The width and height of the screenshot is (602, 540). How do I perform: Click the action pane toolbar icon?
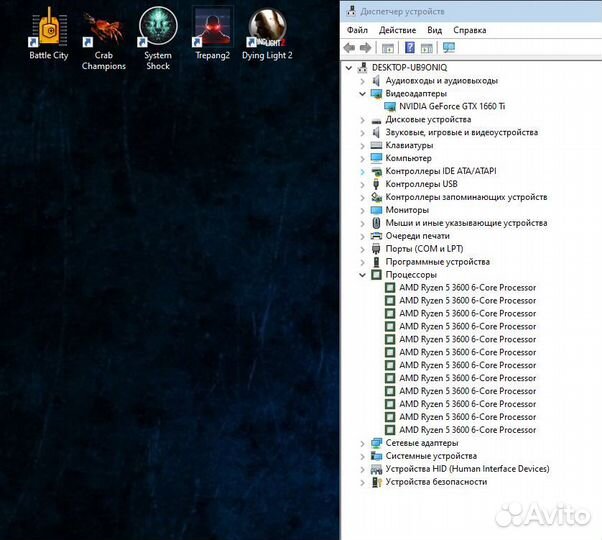point(427,48)
